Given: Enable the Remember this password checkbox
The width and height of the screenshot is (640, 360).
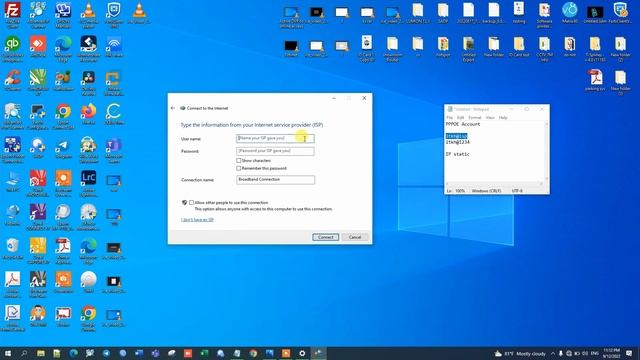Looking at the screenshot, I should (238, 168).
